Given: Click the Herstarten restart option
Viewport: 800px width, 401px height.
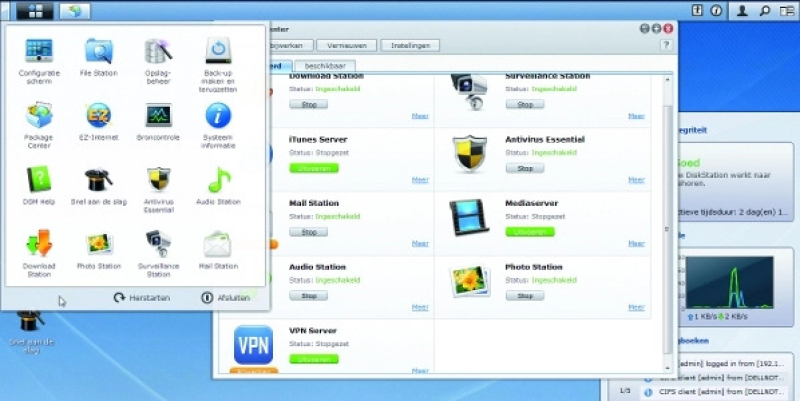Looking at the screenshot, I should click(x=141, y=297).
